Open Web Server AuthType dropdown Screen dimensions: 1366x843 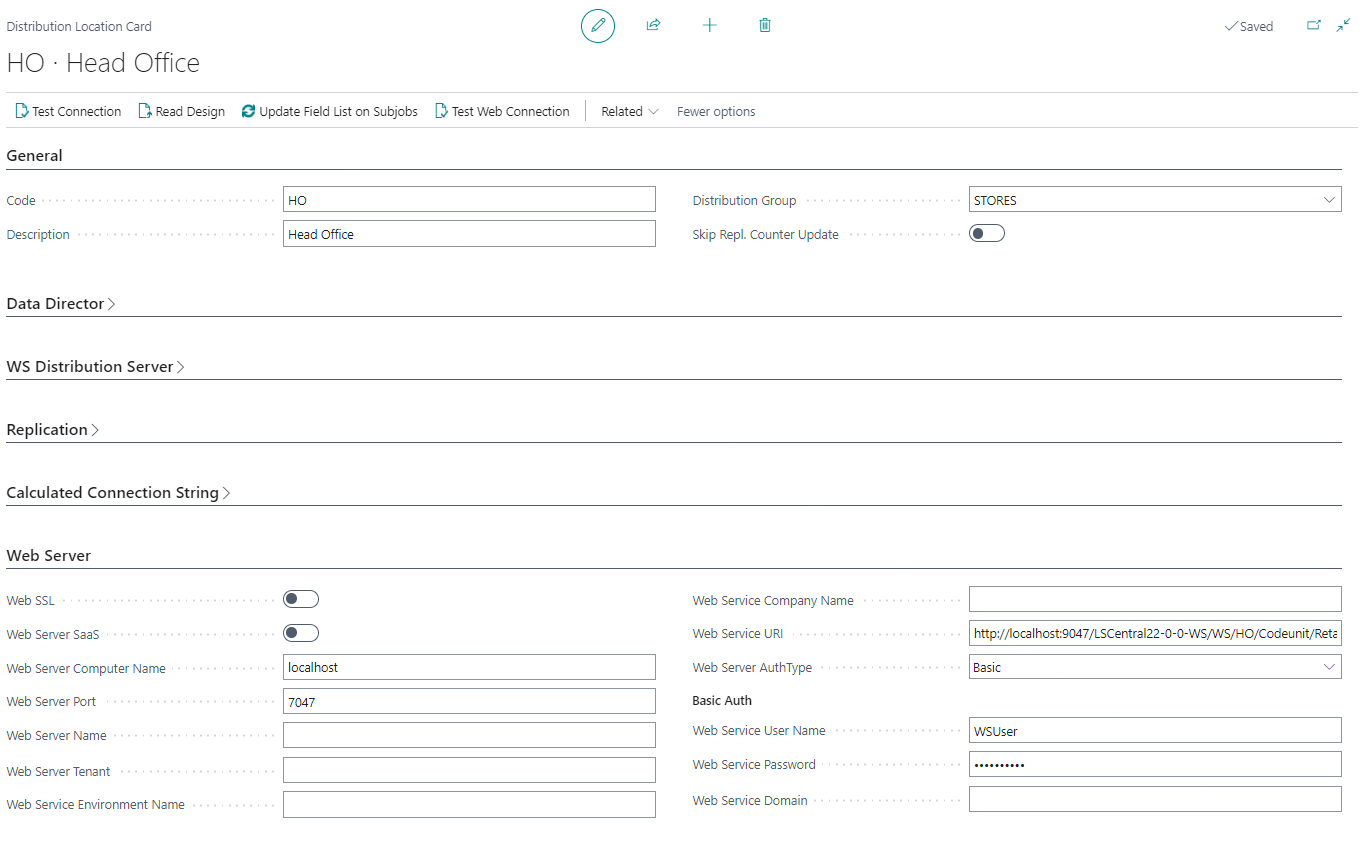point(1154,667)
